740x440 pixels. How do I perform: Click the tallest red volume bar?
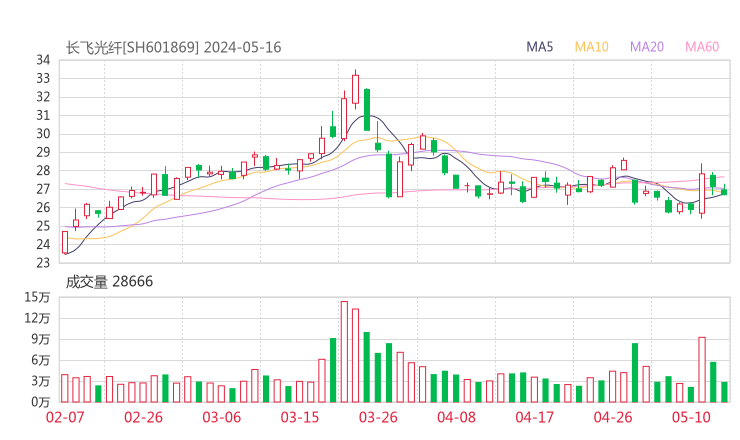point(344,352)
